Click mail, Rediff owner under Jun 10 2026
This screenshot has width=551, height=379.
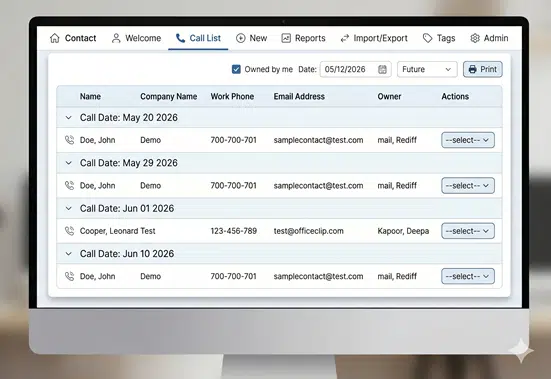coord(397,276)
